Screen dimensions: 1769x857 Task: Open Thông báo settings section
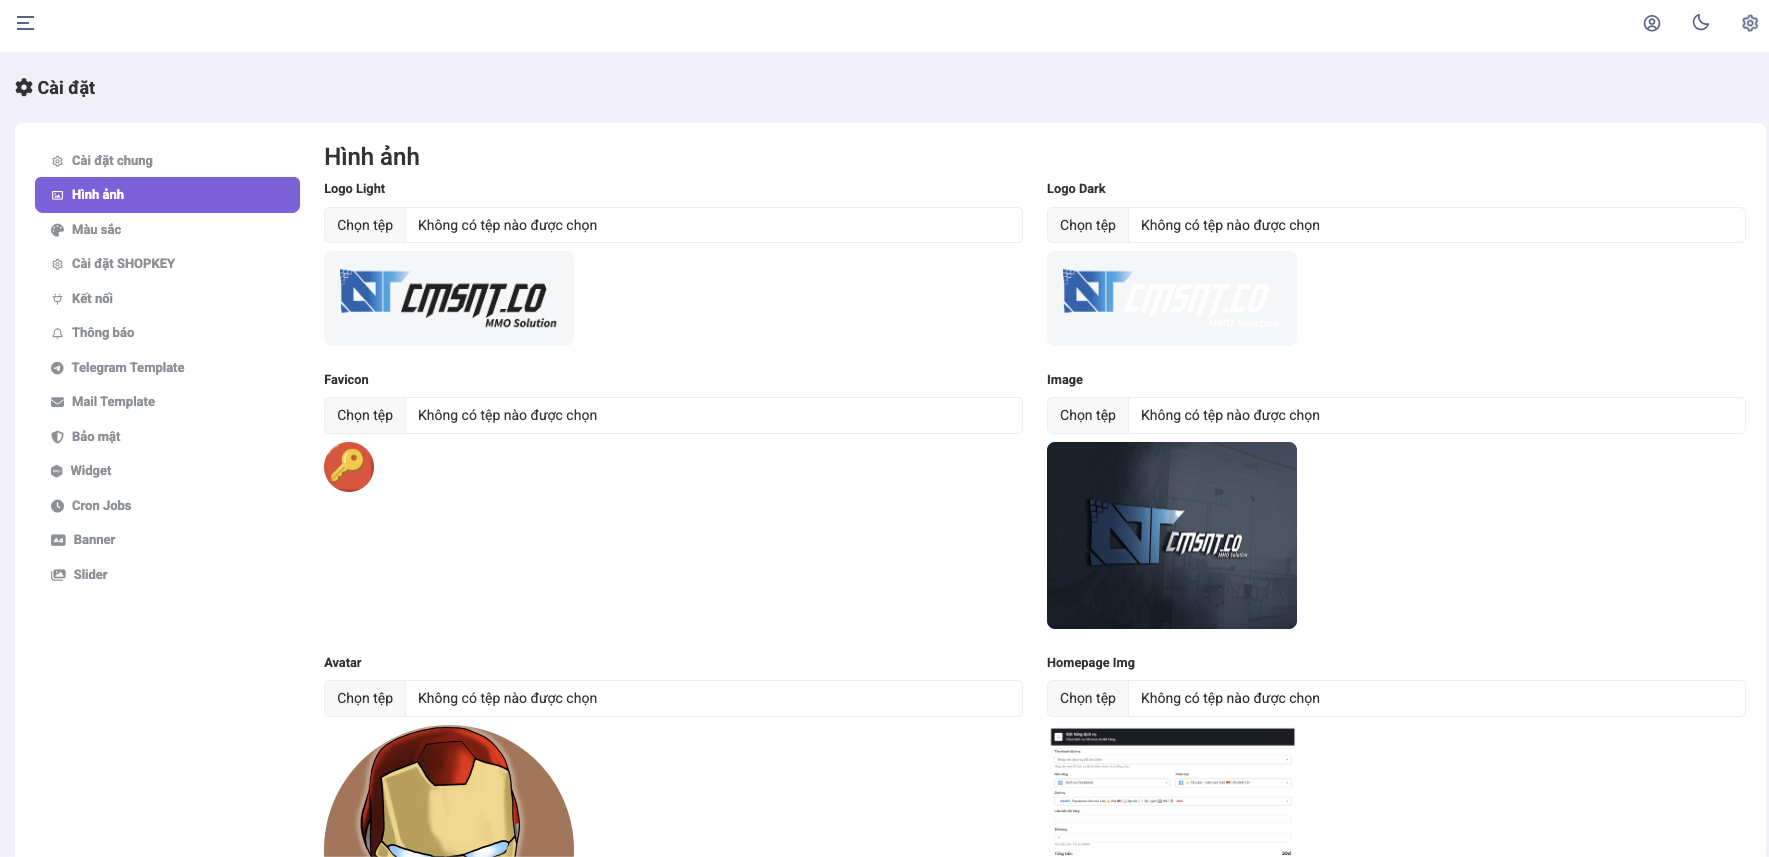click(x=167, y=333)
